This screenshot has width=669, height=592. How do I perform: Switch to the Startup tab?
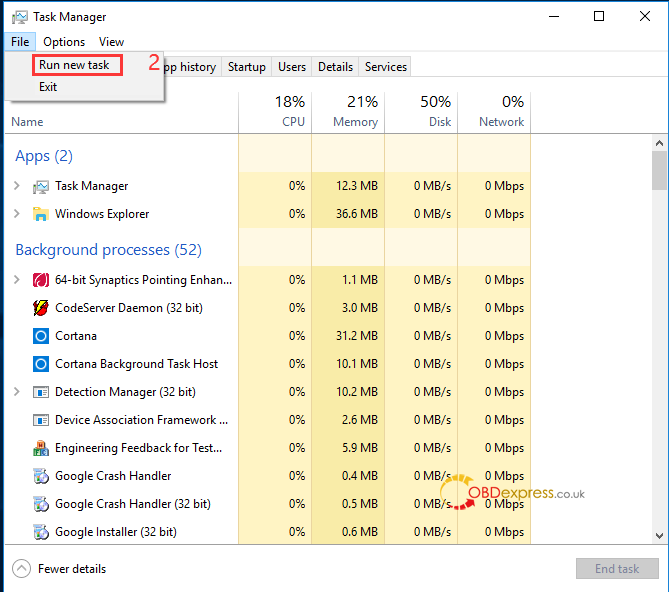pos(247,67)
